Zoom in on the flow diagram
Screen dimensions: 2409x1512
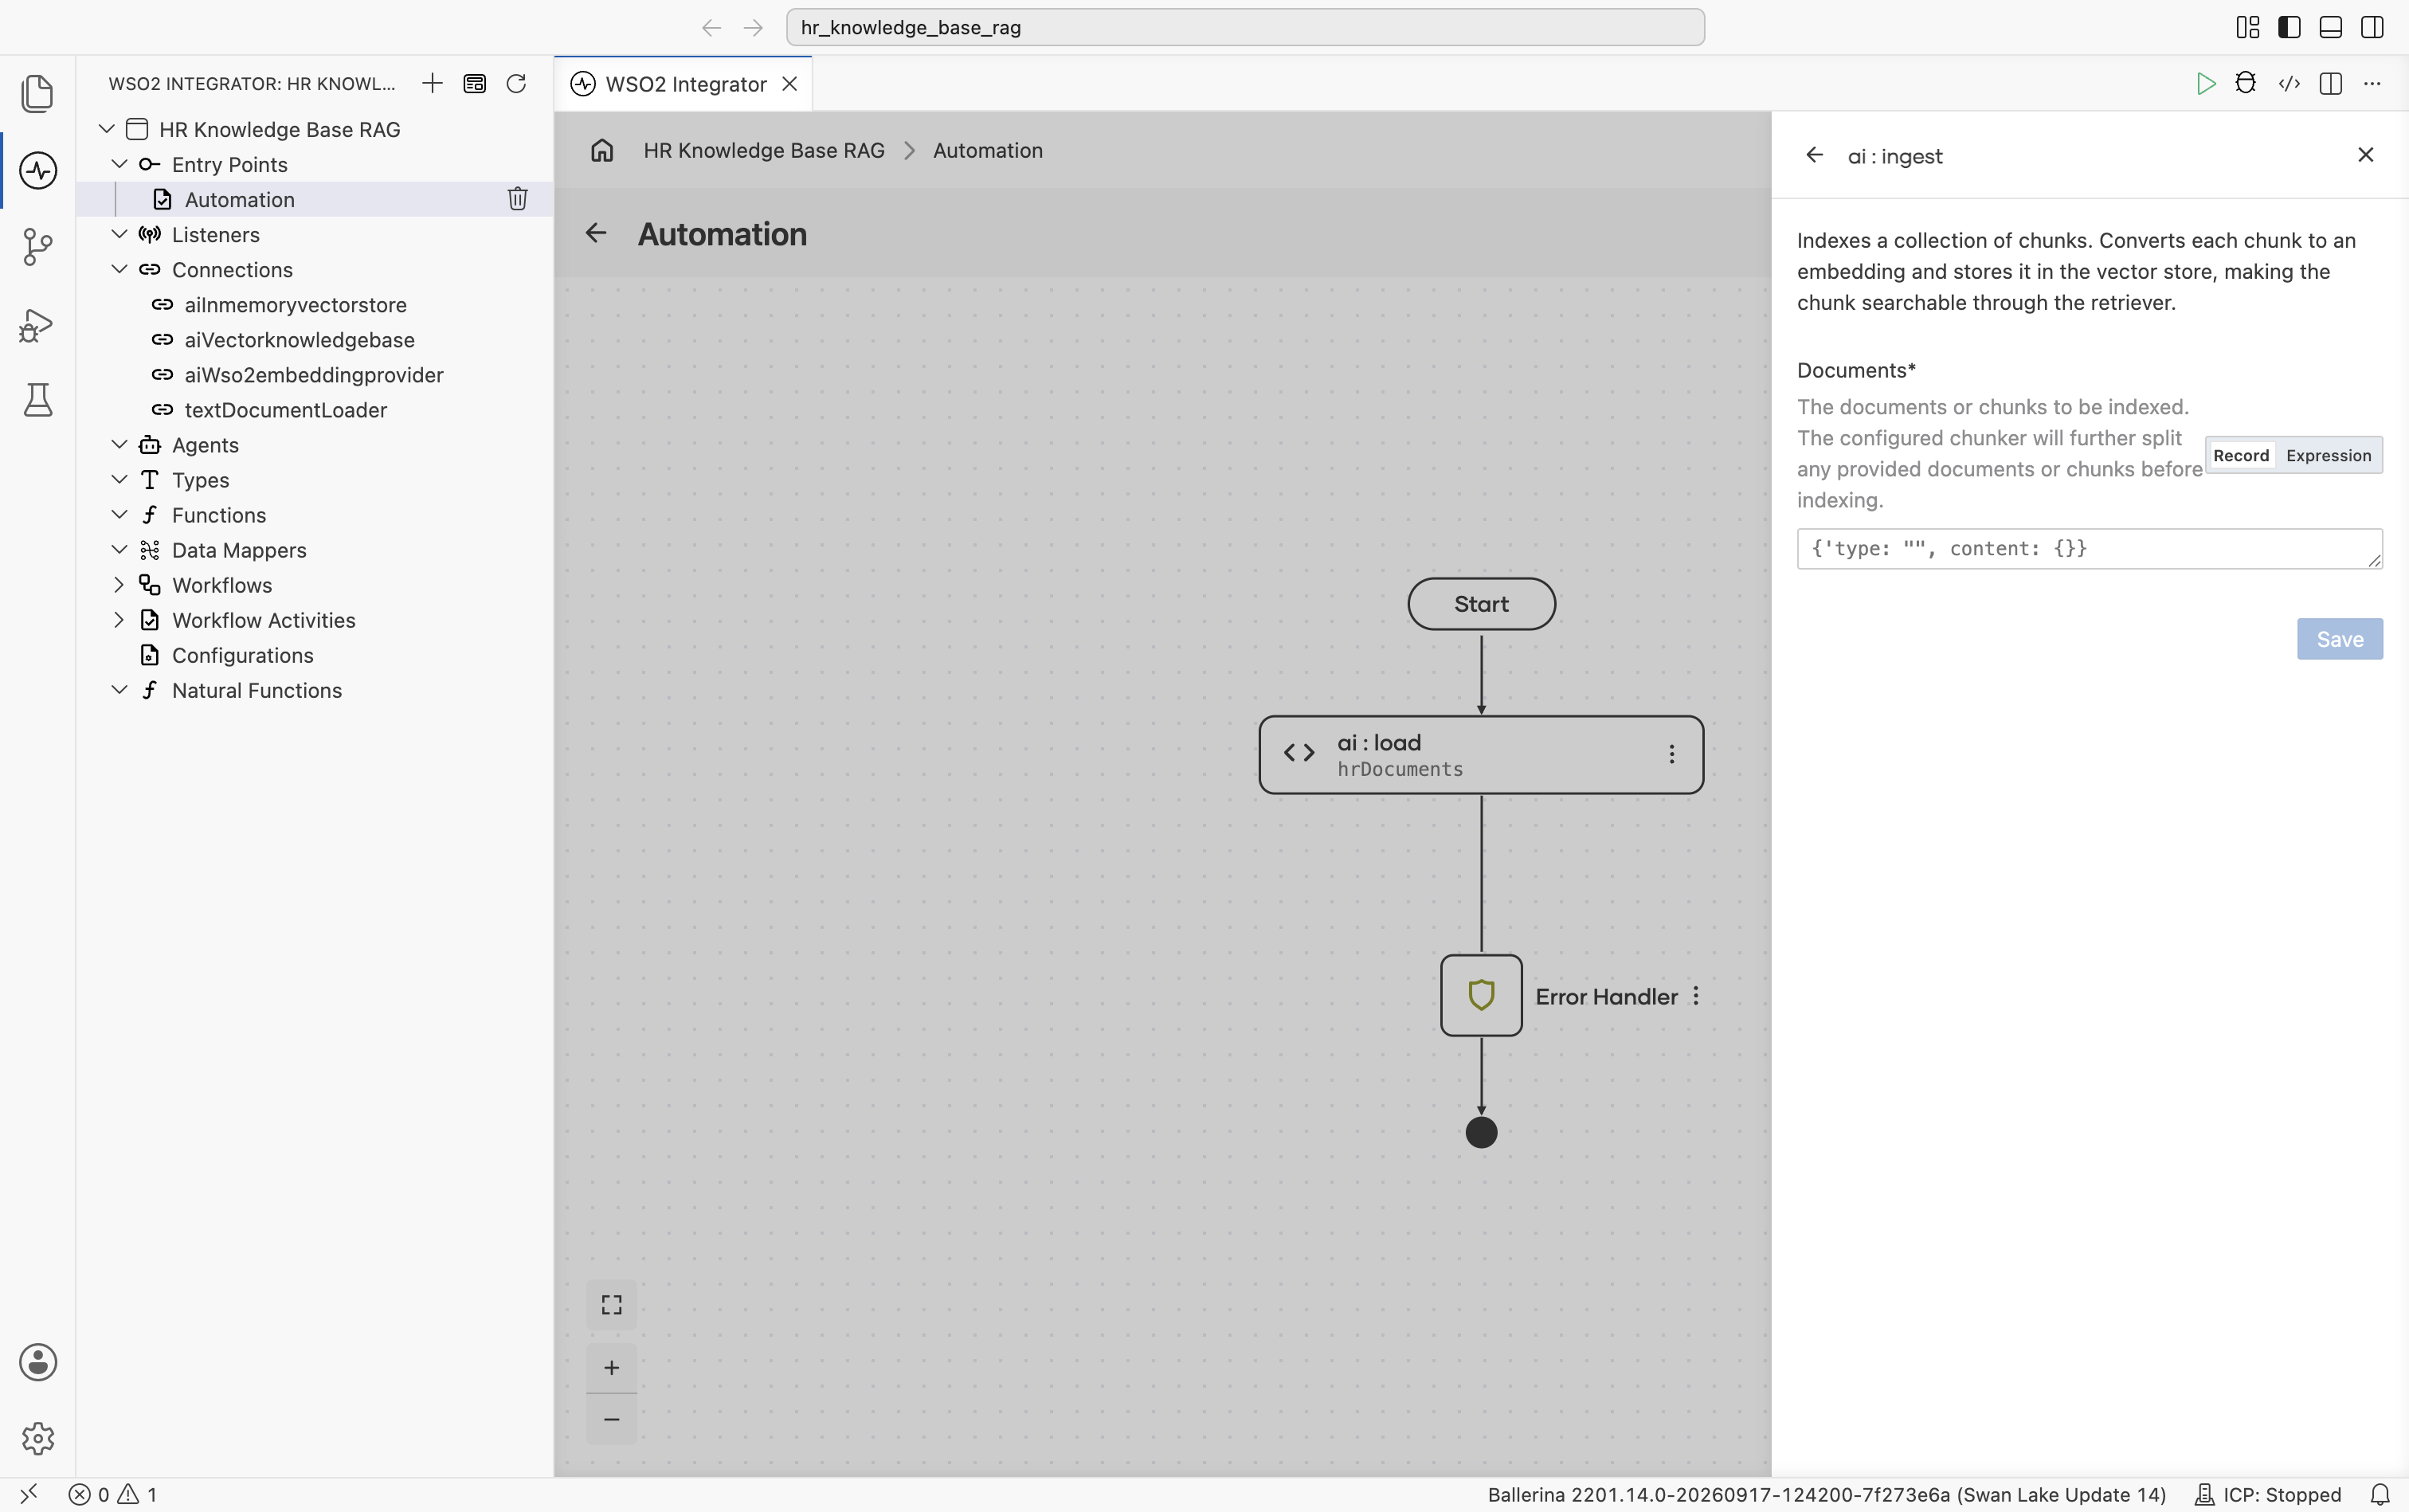611,1367
